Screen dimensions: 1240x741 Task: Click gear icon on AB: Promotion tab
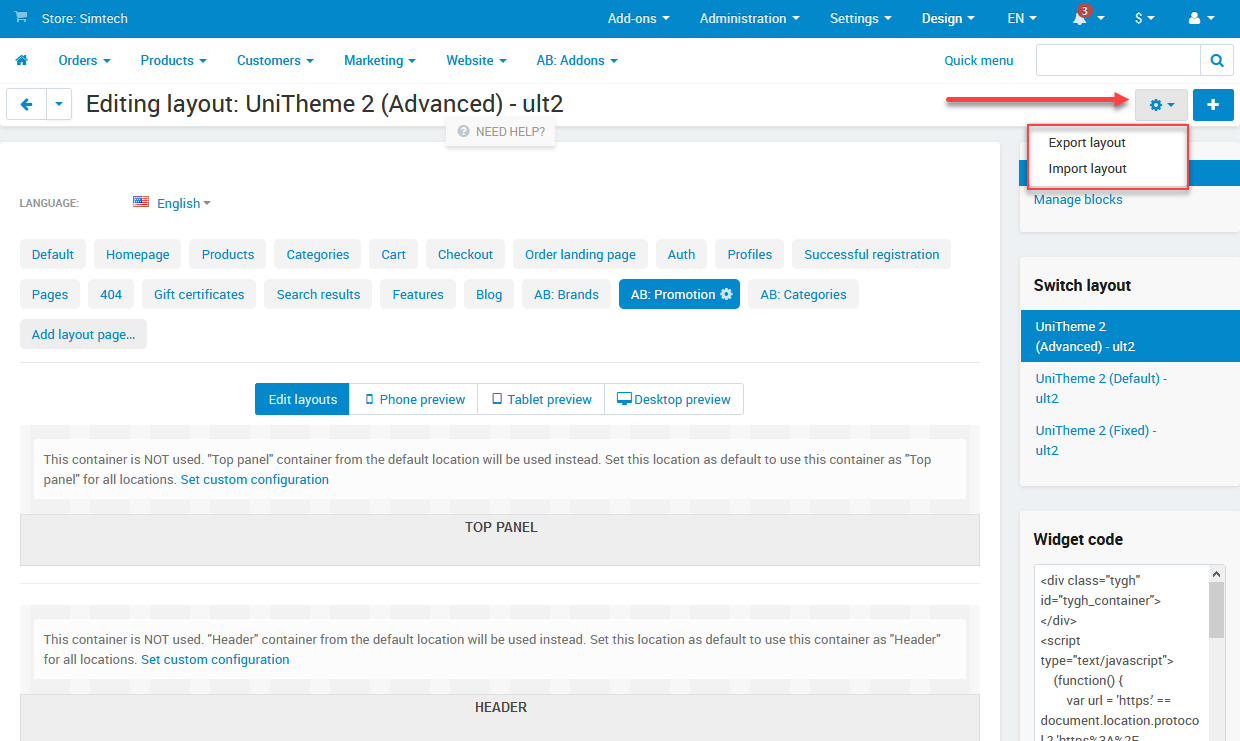pos(727,295)
